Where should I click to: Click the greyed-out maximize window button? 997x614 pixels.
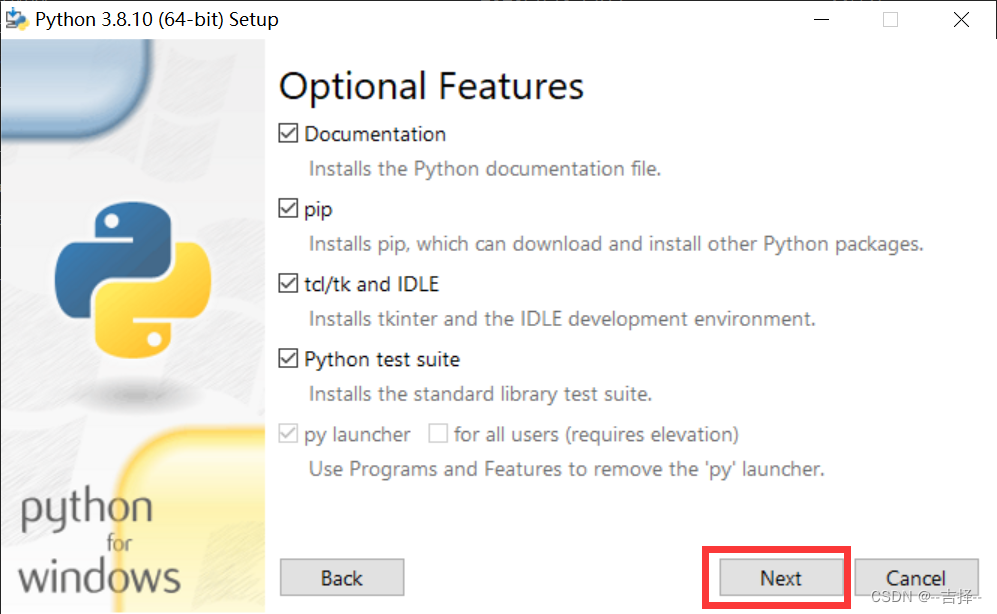point(890,19)
